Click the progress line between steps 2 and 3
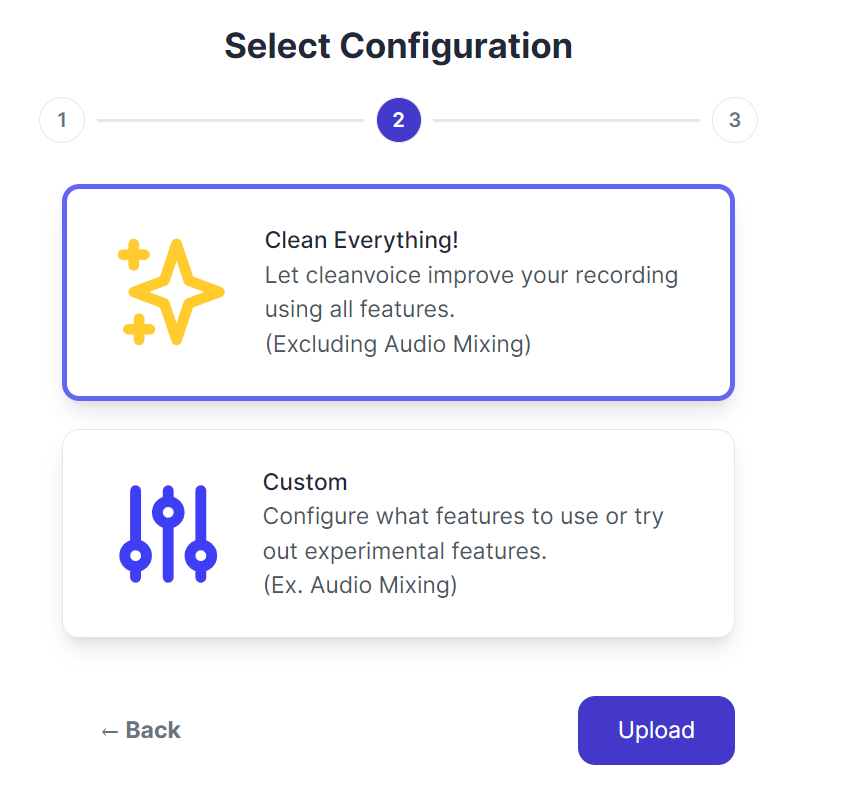This screenshot has height=809, width=847. coord(567,120)
